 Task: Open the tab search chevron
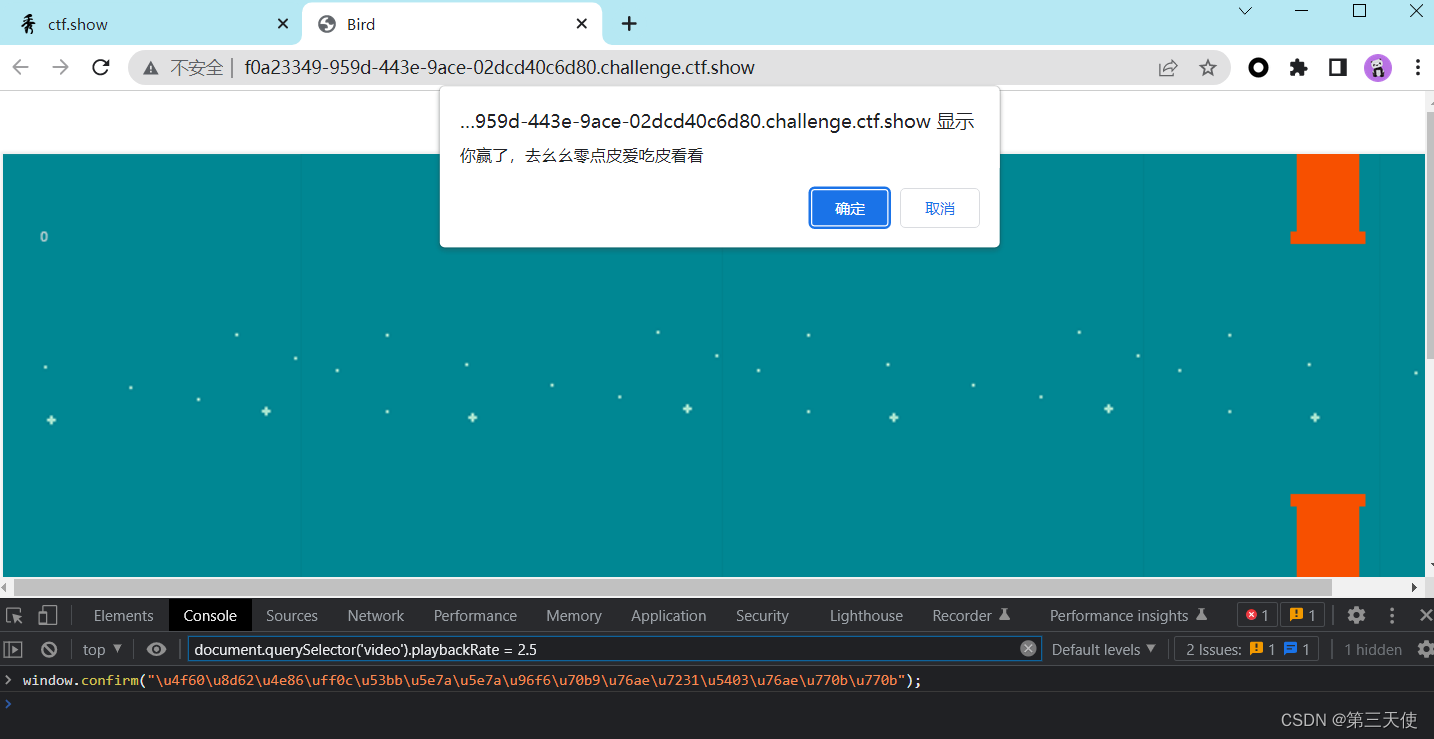[1245, 11]
